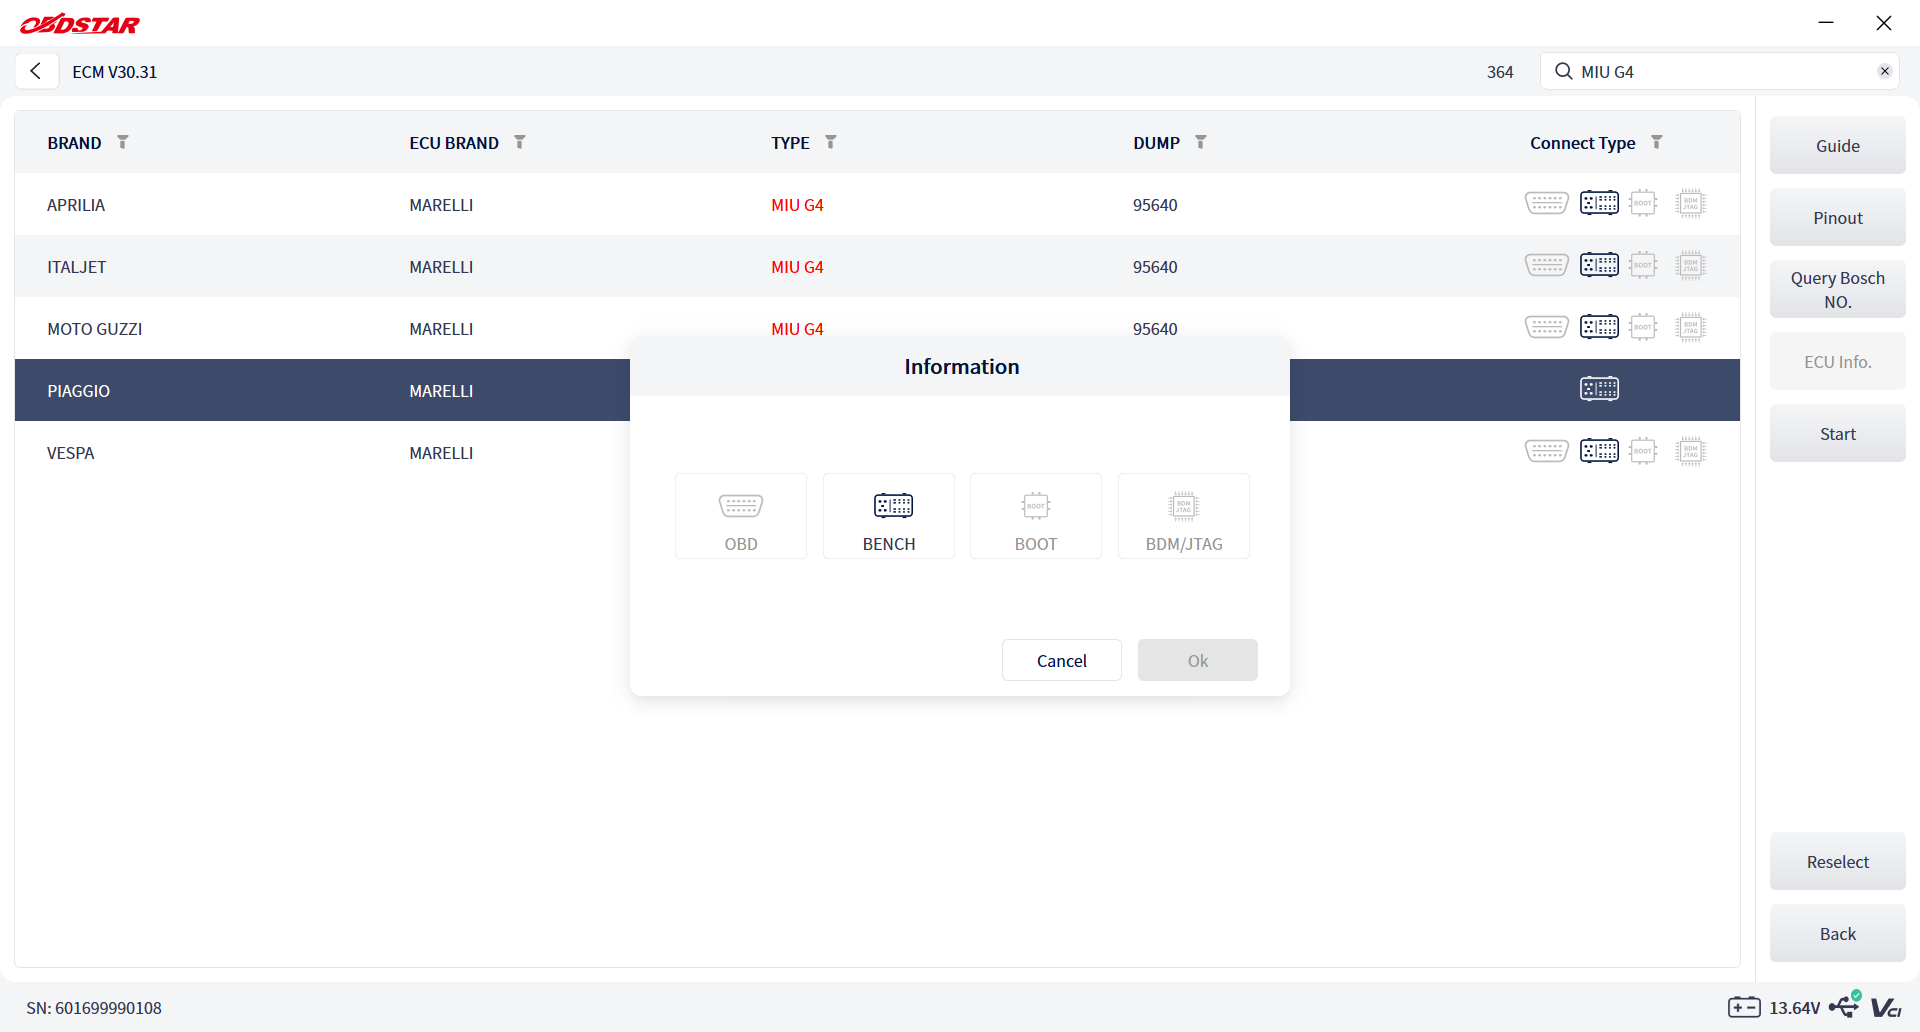Focus the MIU G4 search field

(1719, 71)
